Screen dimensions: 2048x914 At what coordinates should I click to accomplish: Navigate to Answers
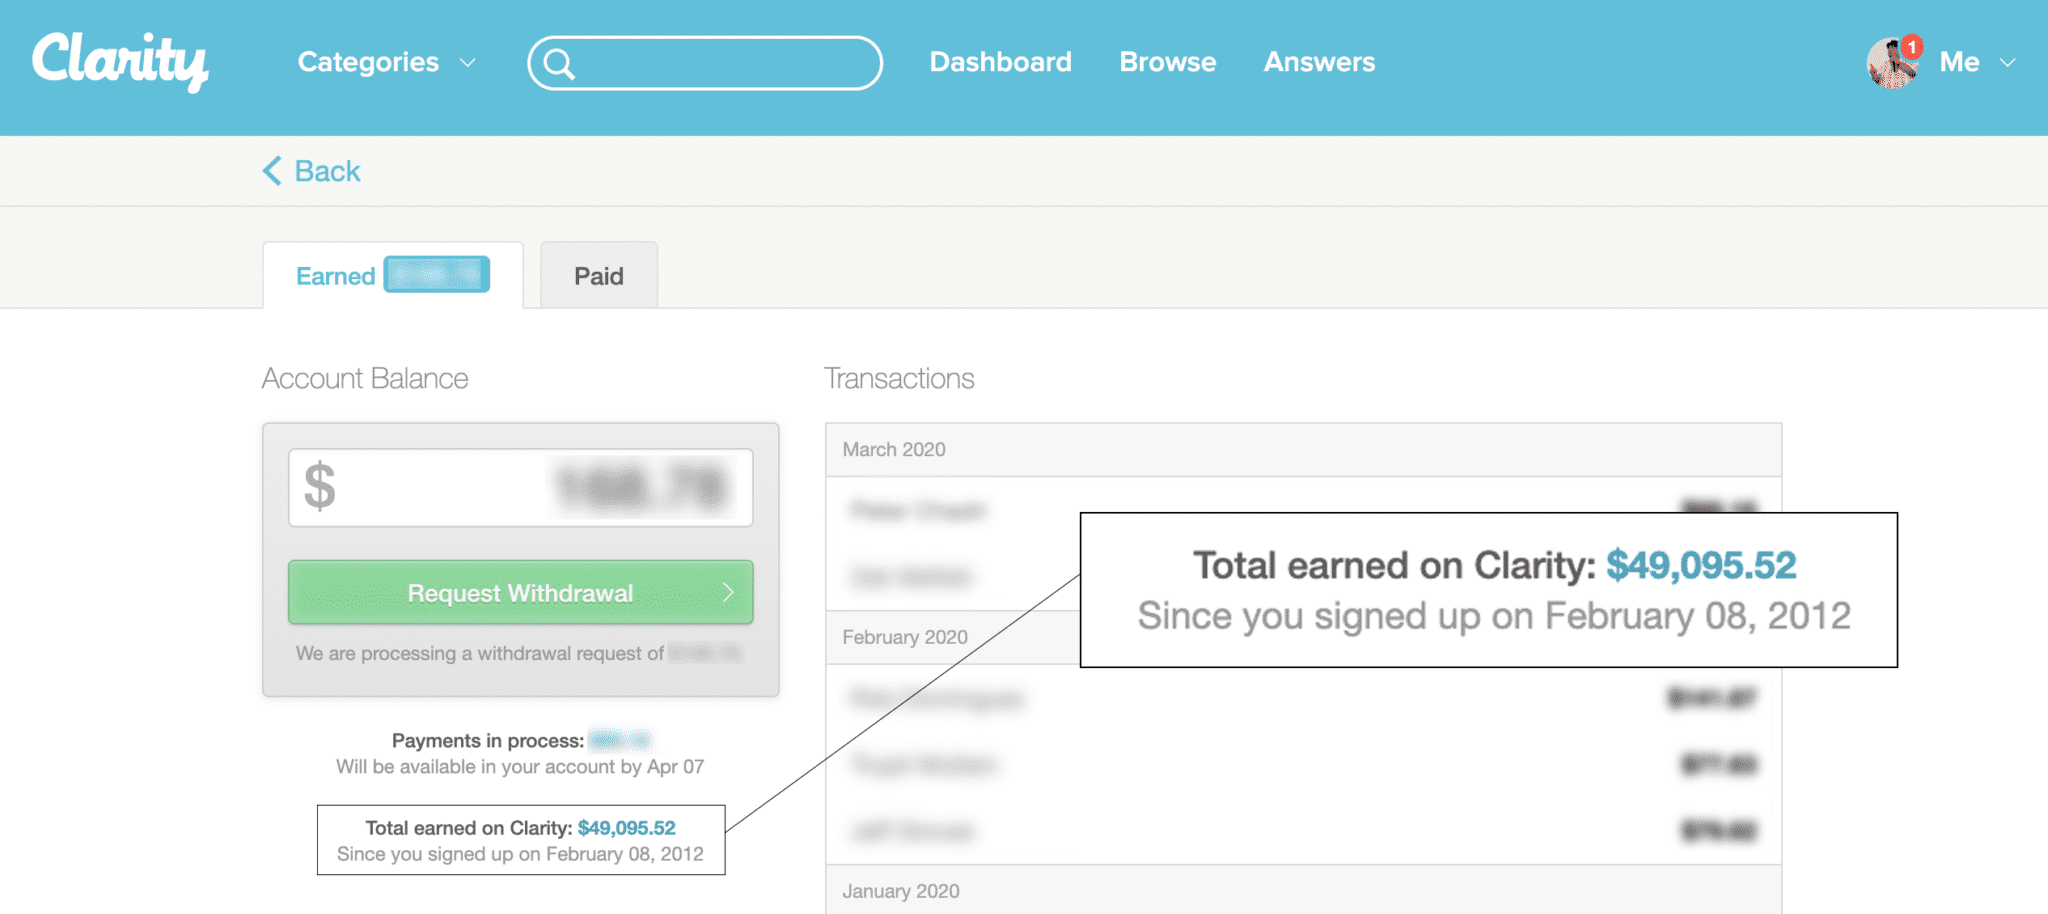click(1319, 62)
